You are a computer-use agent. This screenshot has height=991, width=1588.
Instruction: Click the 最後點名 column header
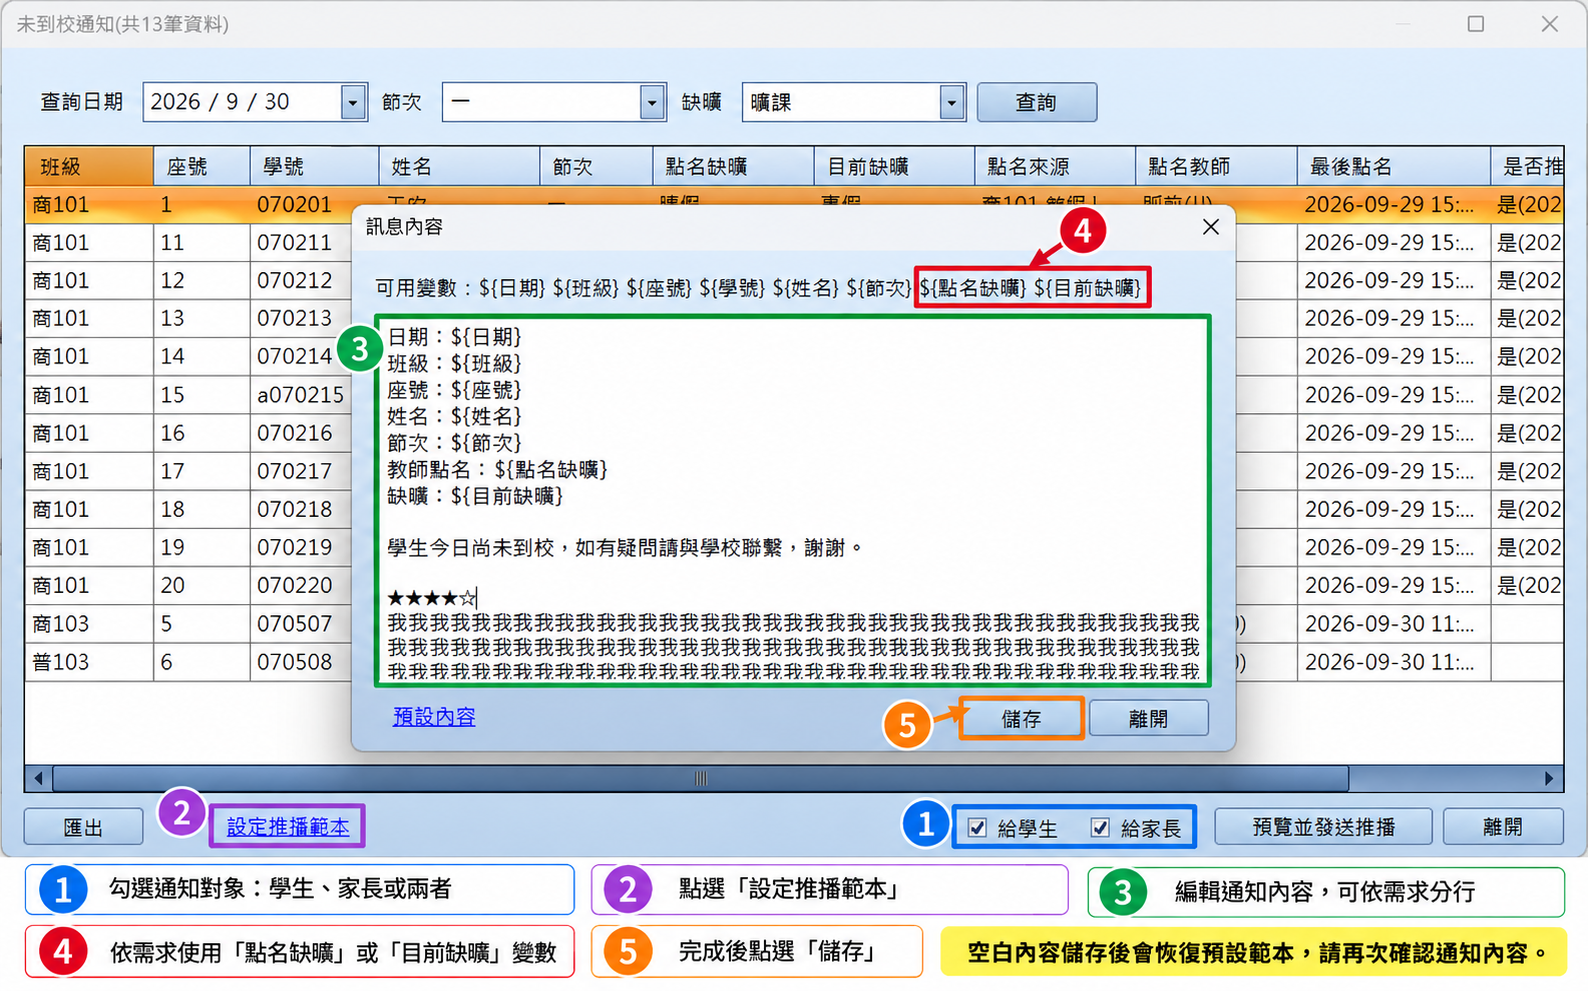click(1394, 166)
